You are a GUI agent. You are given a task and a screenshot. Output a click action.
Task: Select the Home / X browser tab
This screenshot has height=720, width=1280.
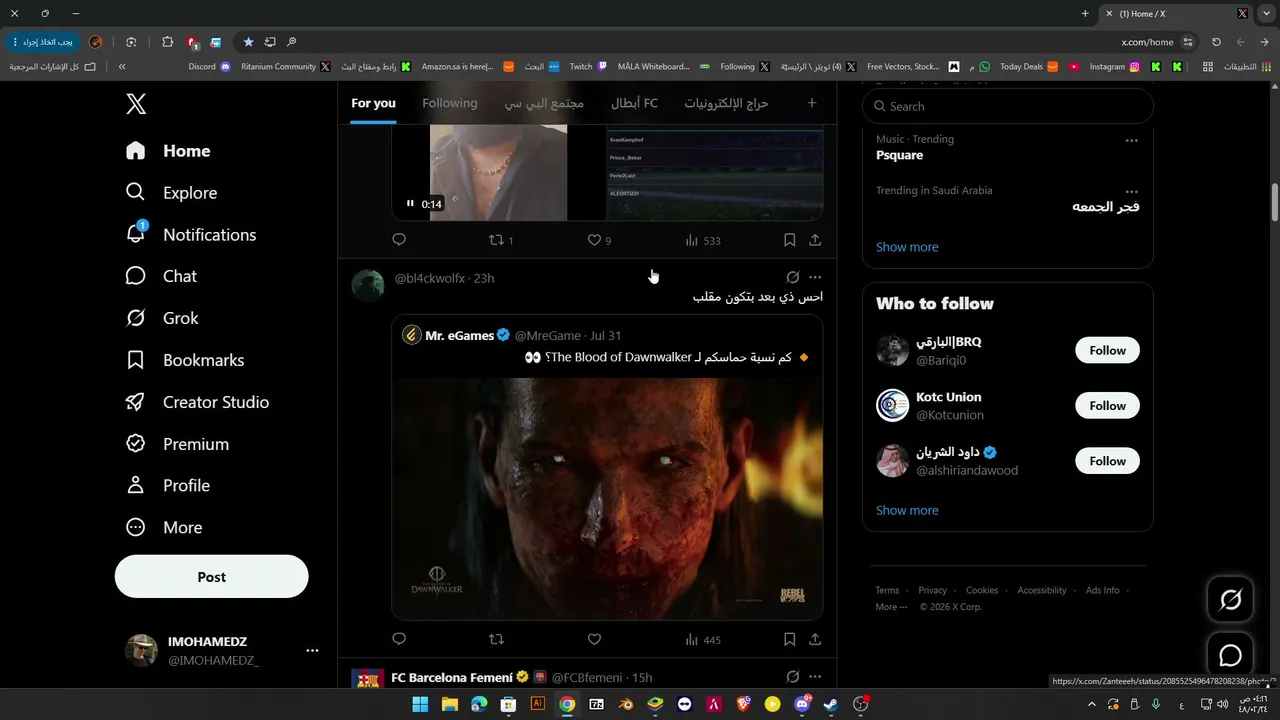(1177, 14)
